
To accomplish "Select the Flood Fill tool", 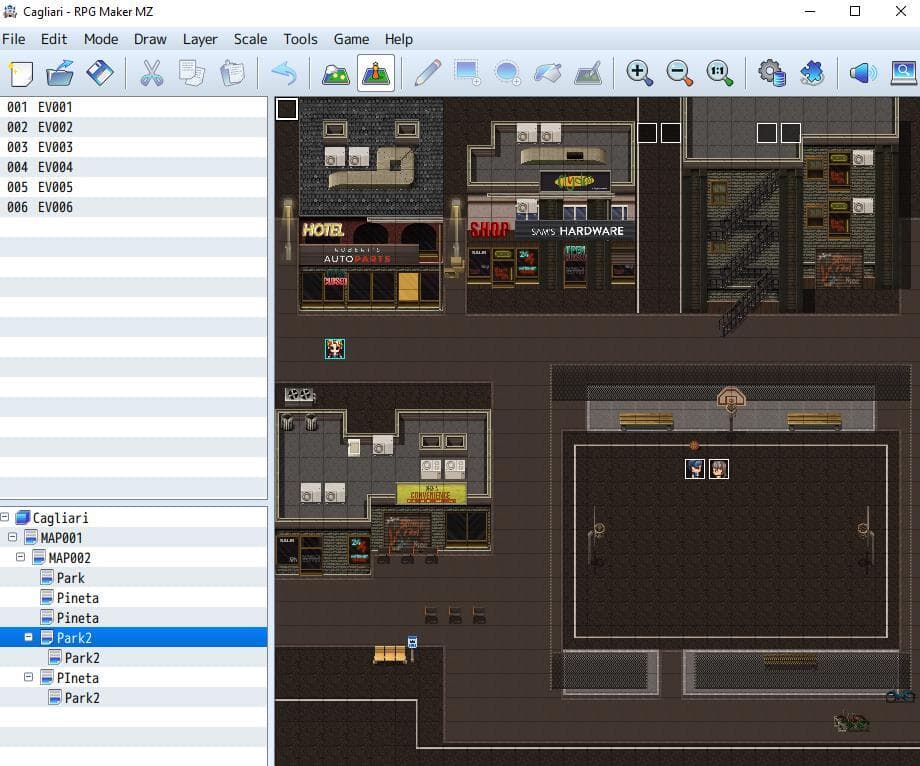I will tap(547, 73).
